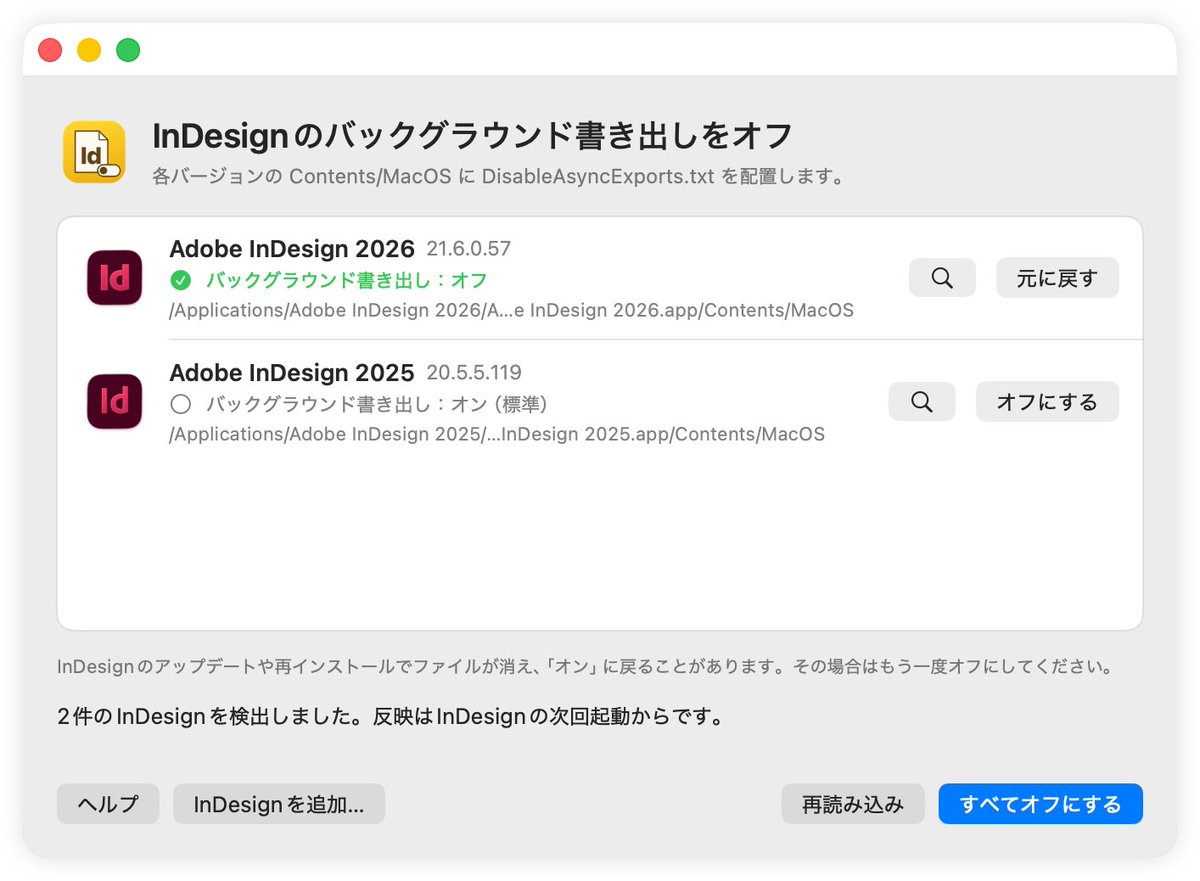Click すべてオフにする
The width and height of the screenshot is (1200, 881).
pyautogui.click(x=1040, y=804)
